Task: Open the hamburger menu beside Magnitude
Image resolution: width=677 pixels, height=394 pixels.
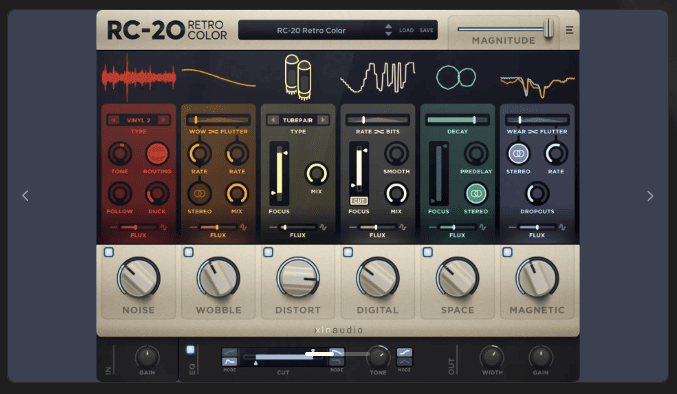Action: click(569, 30)
